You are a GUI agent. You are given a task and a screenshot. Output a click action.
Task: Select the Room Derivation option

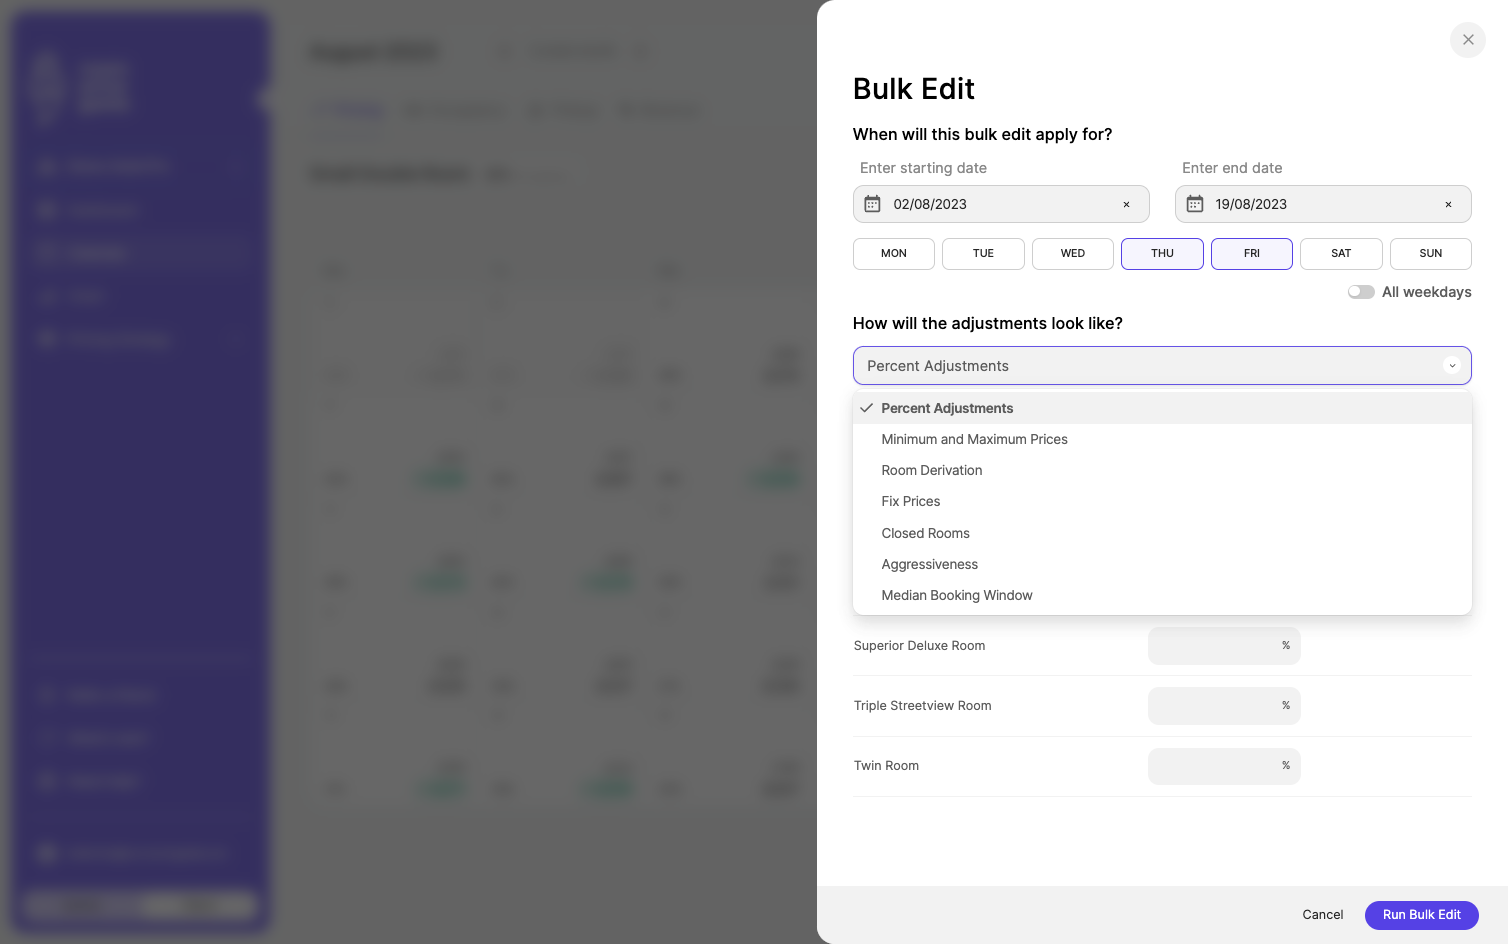point(1162,470)
